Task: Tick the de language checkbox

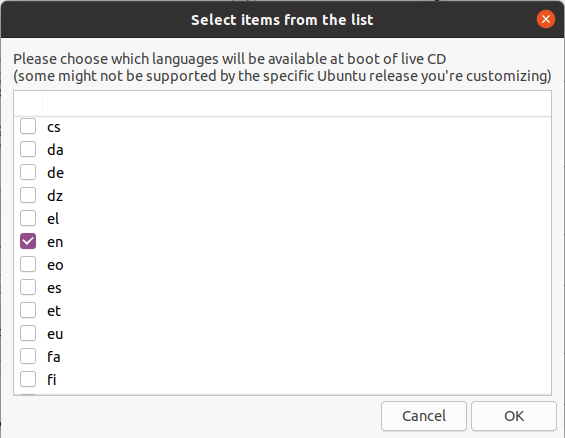Action: (28, 173)
